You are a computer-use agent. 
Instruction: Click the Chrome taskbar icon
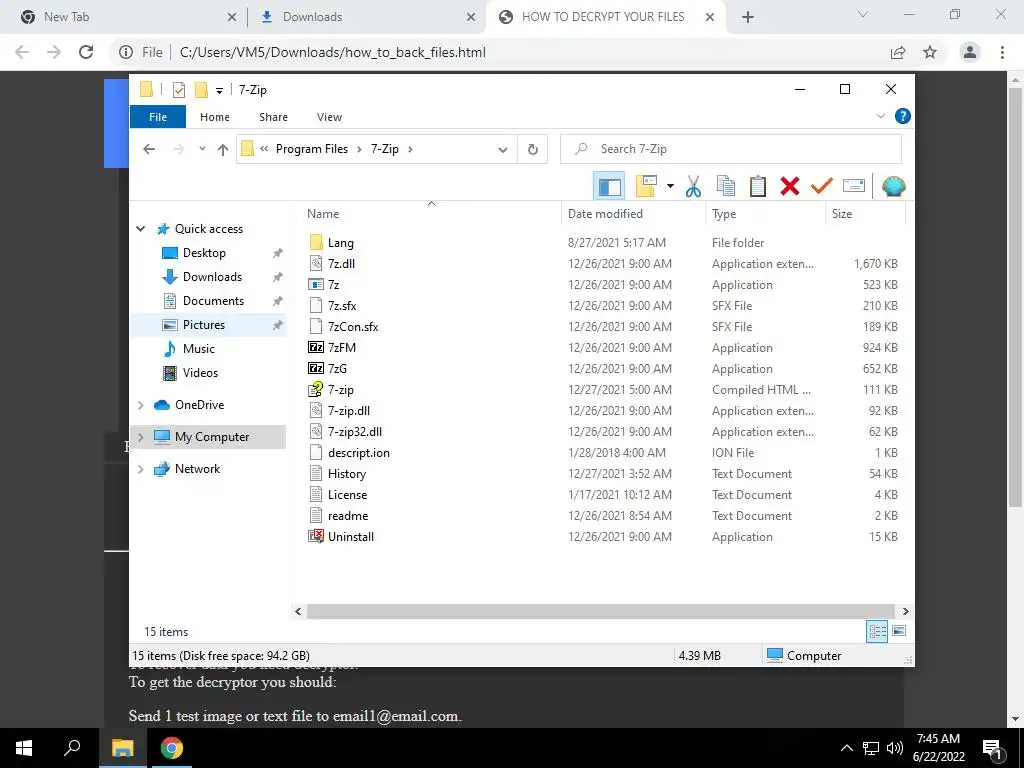tap(172, 748)
